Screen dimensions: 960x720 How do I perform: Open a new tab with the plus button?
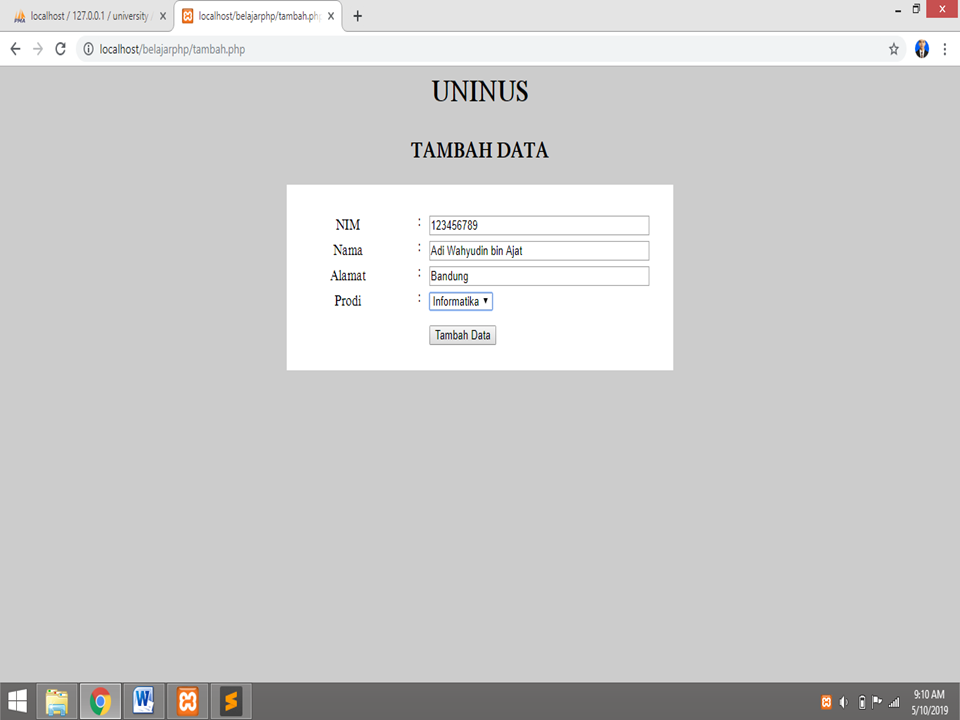point(358,17)
